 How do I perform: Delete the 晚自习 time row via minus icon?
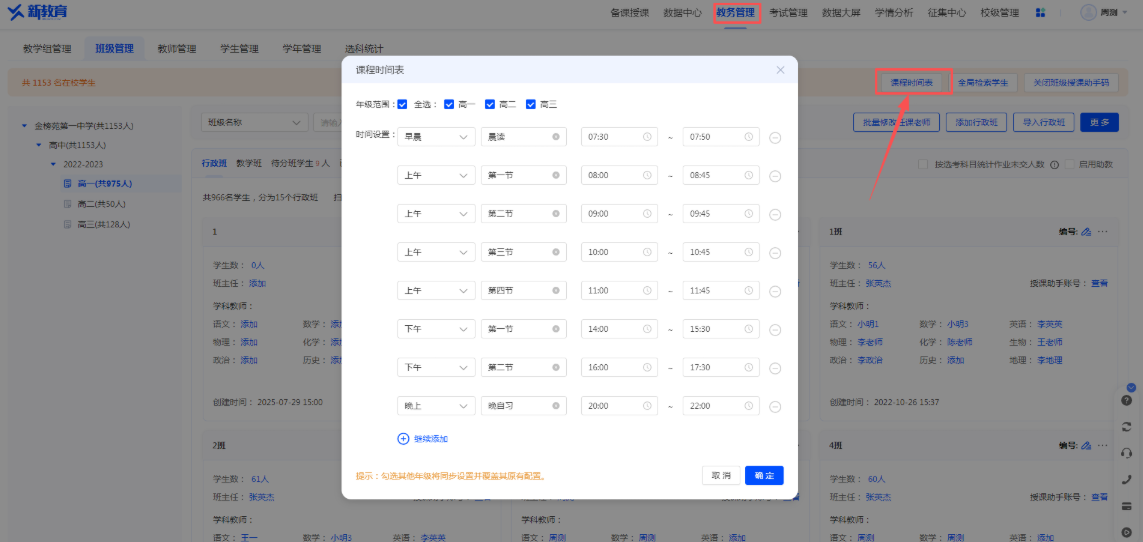point(775,407)
